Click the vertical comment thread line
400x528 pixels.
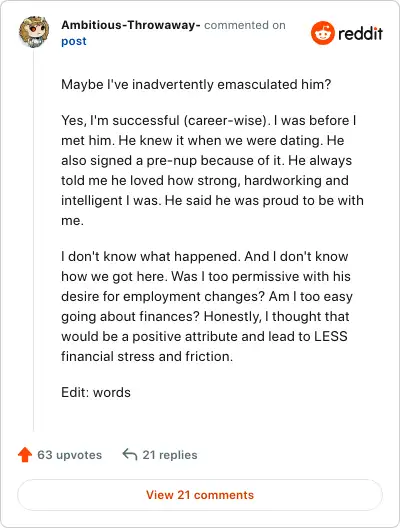coord(33,241)
